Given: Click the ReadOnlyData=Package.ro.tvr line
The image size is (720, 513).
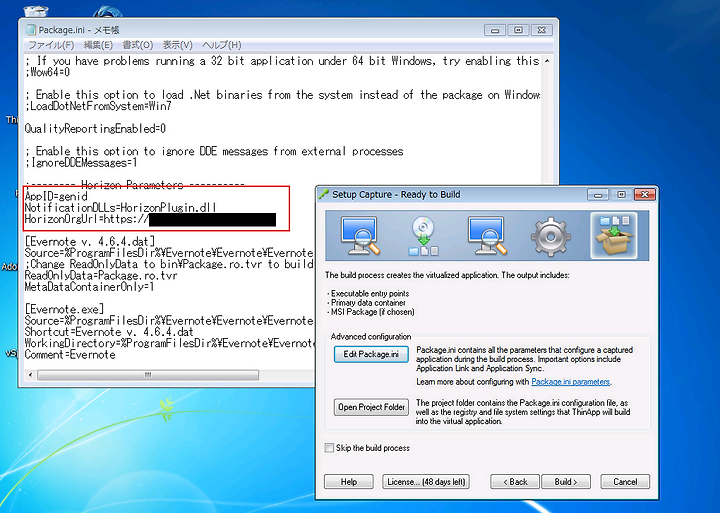Looking at the screenshot, I should (x=101, y=276).
